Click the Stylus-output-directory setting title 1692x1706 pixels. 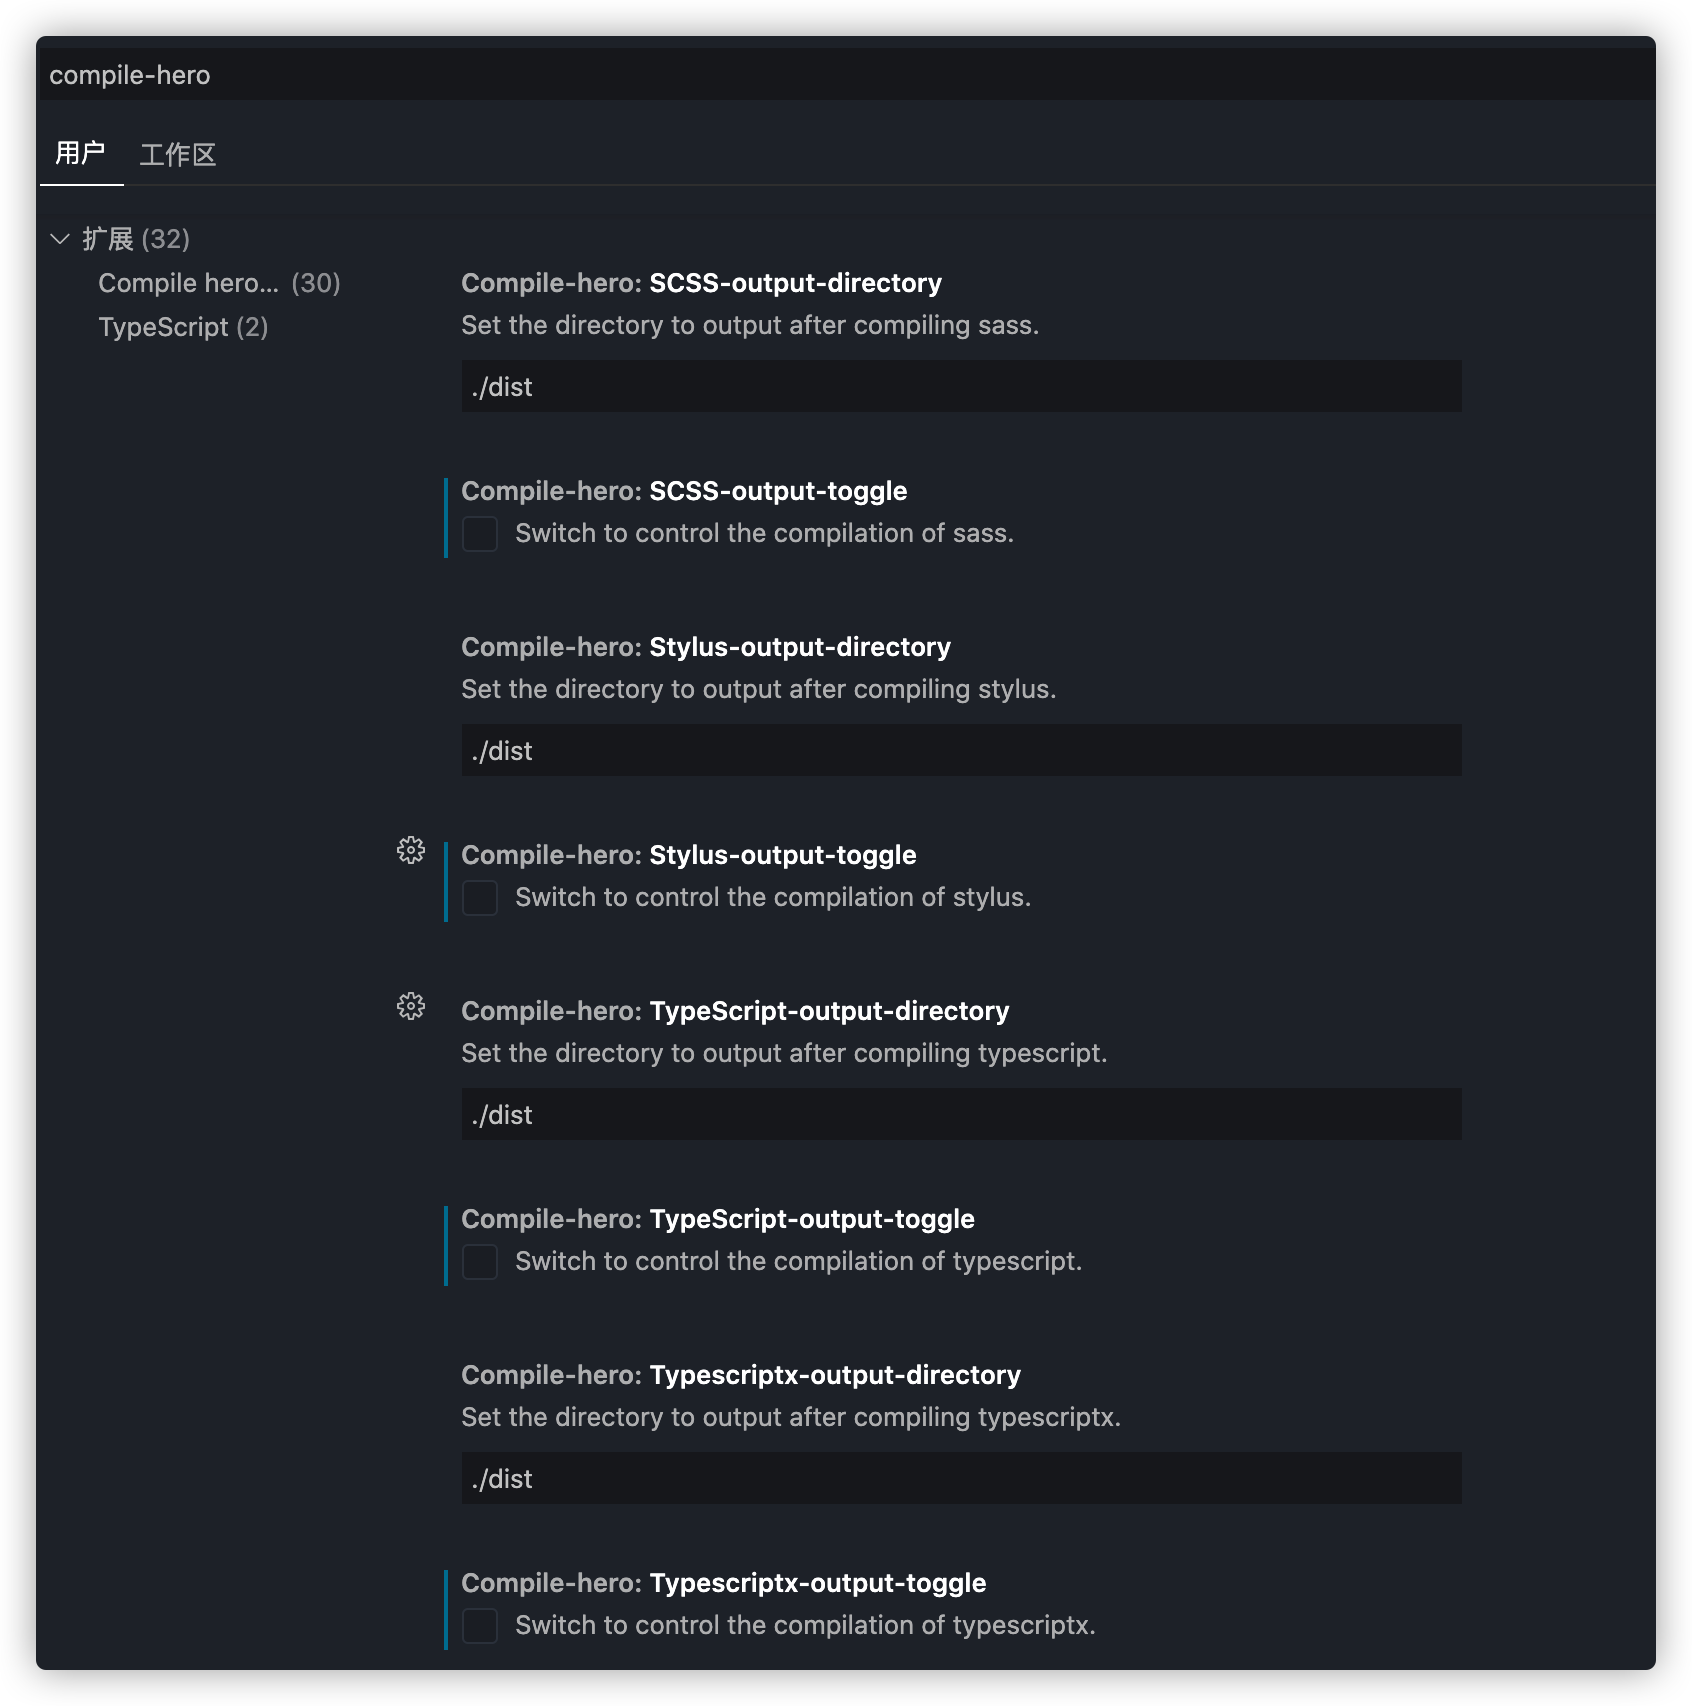coord(706,647)
